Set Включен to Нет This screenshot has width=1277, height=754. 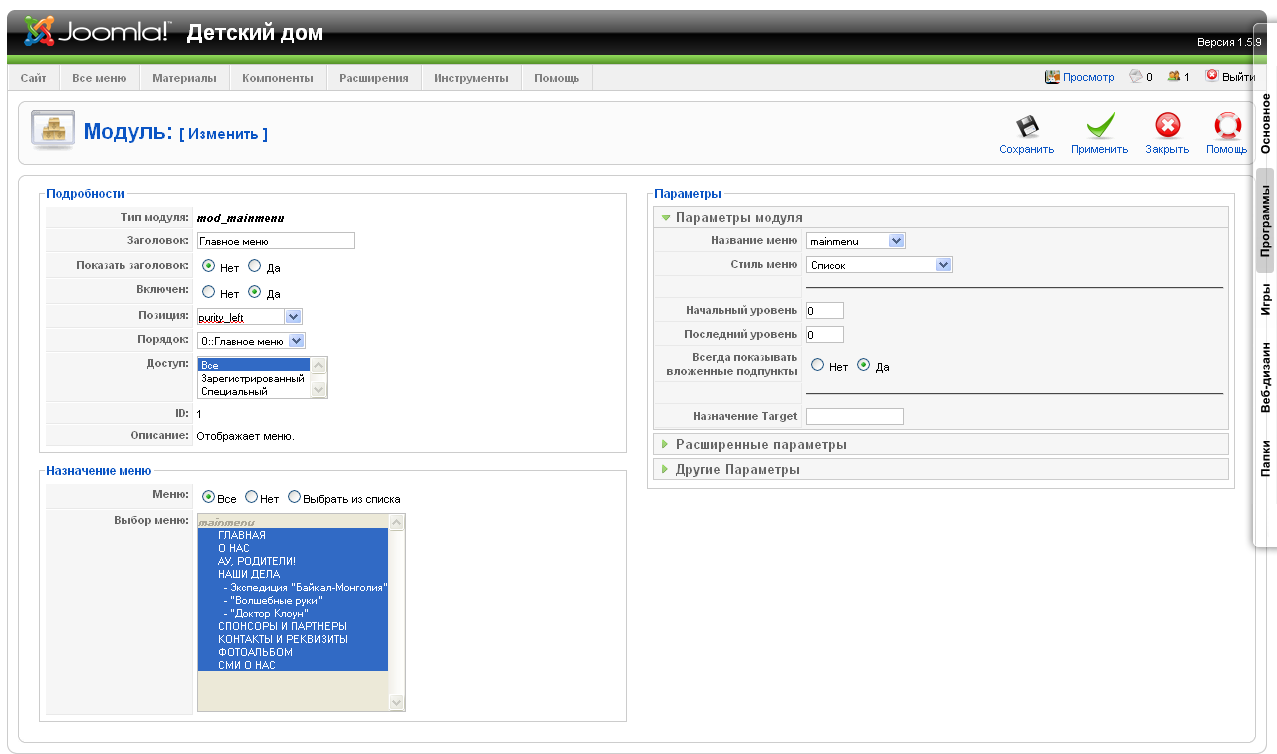(x=208, y=293)
